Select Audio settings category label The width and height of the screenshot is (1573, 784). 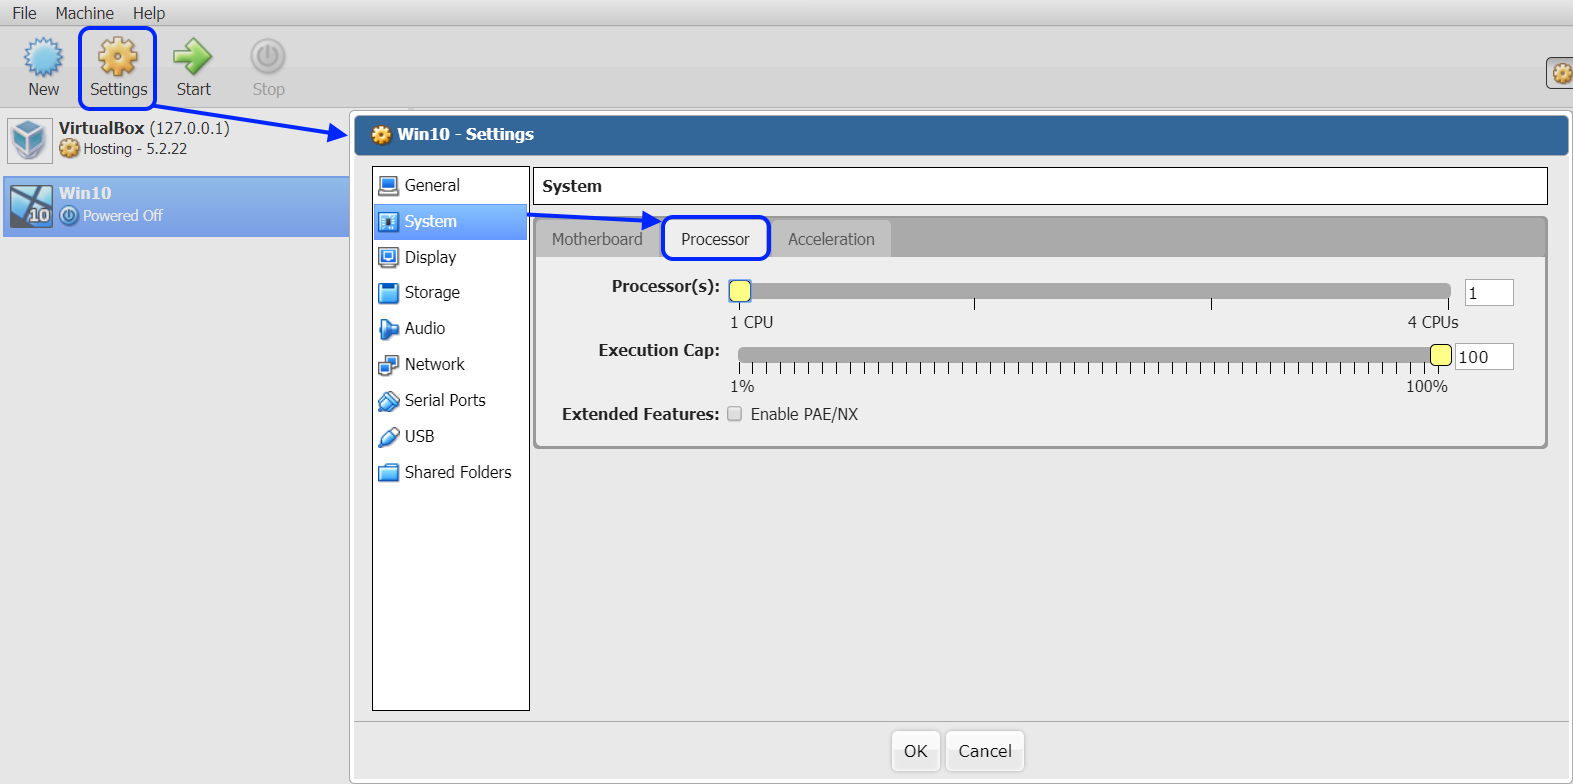point(425,328)
